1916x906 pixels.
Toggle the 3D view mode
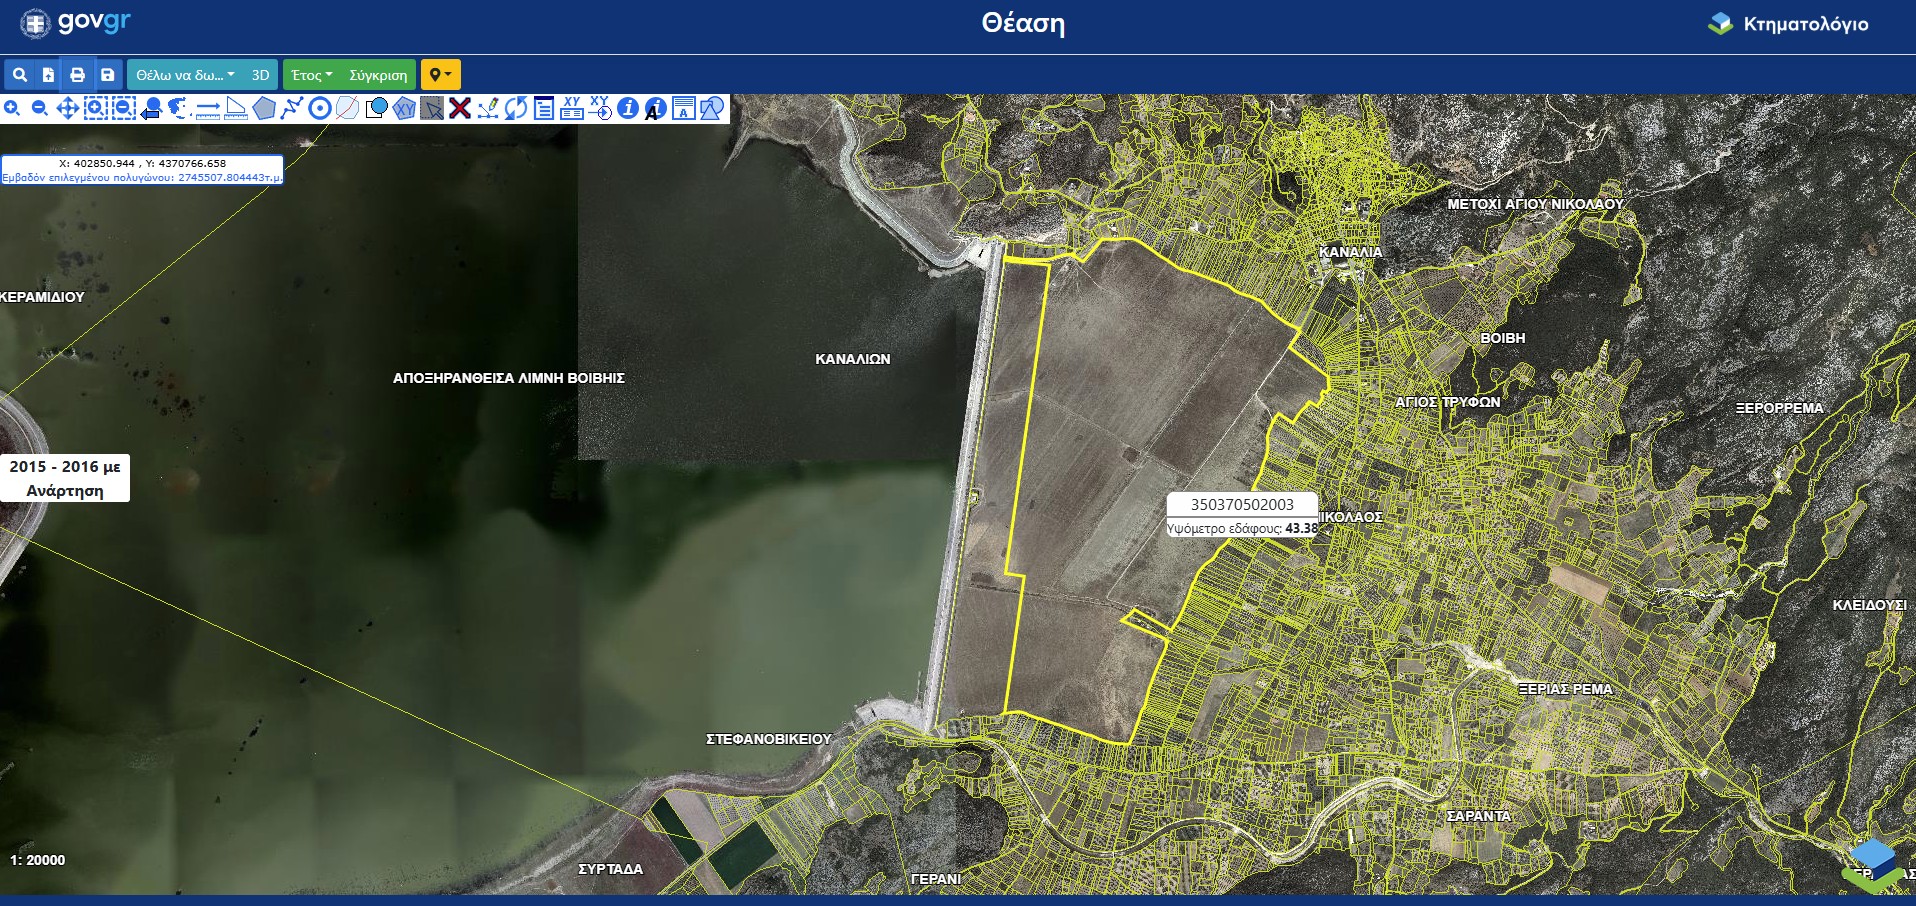tap(260, 75)
